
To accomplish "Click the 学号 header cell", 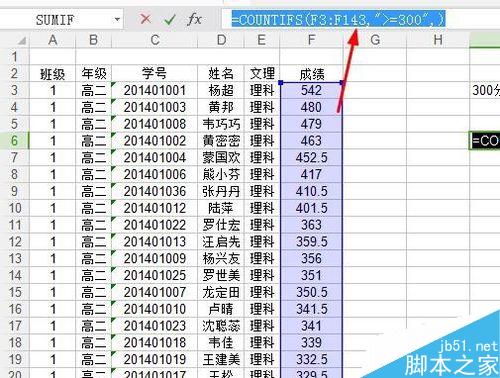I will tap(154, 73).
